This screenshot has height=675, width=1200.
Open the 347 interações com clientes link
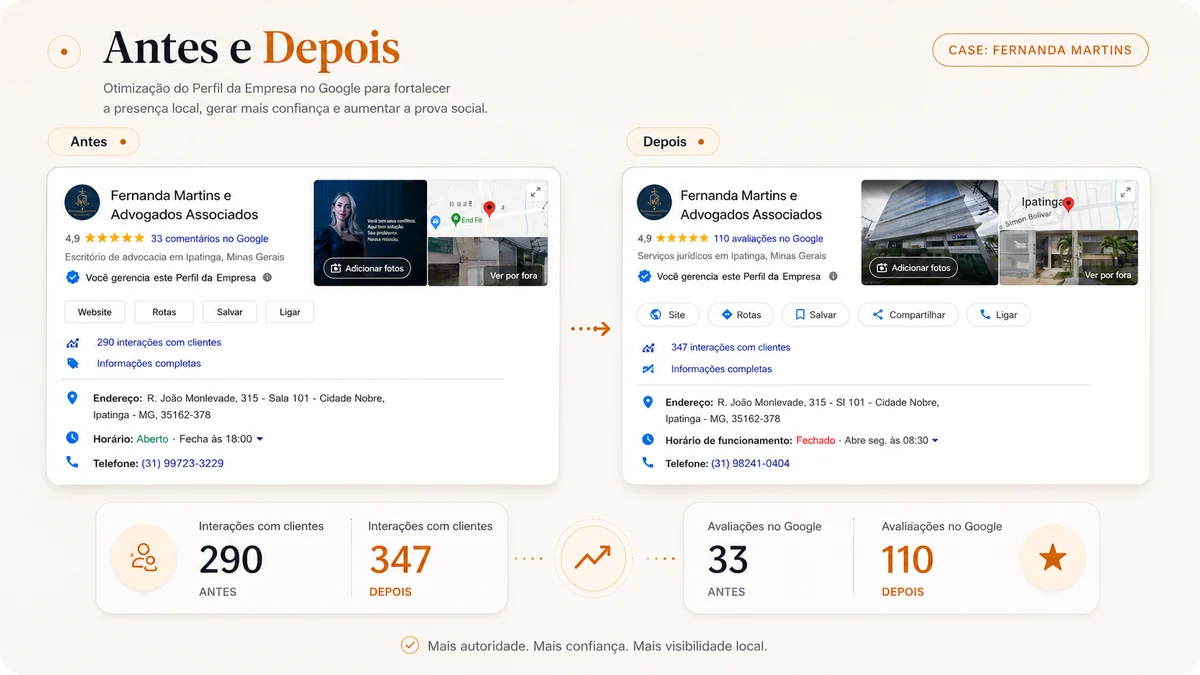click(x=731, y=348)
